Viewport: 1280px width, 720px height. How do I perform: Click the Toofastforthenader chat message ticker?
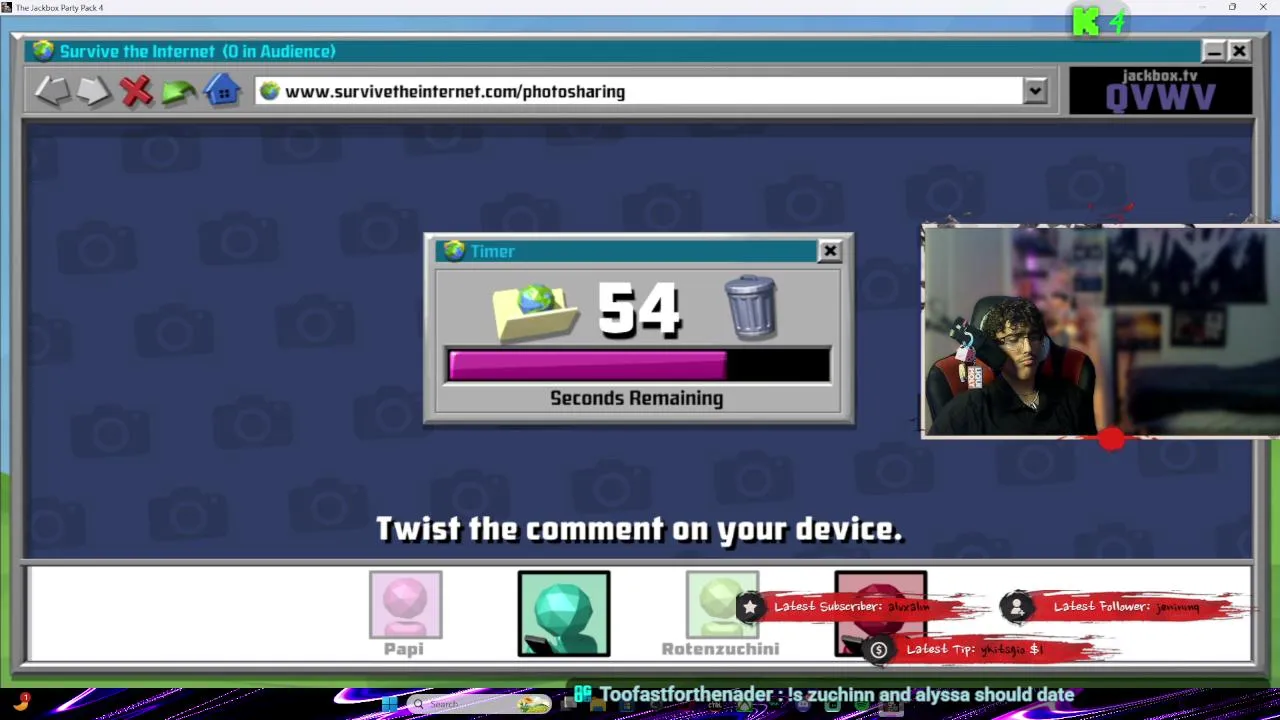[x=836, y=694]
